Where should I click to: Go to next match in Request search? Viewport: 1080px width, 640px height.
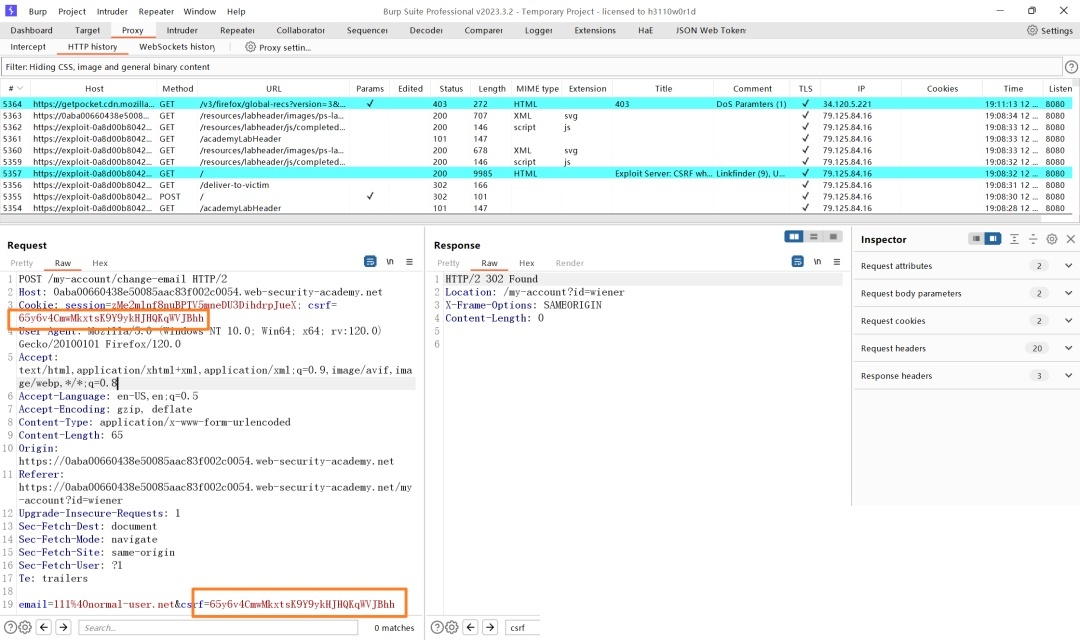[63, 627]
